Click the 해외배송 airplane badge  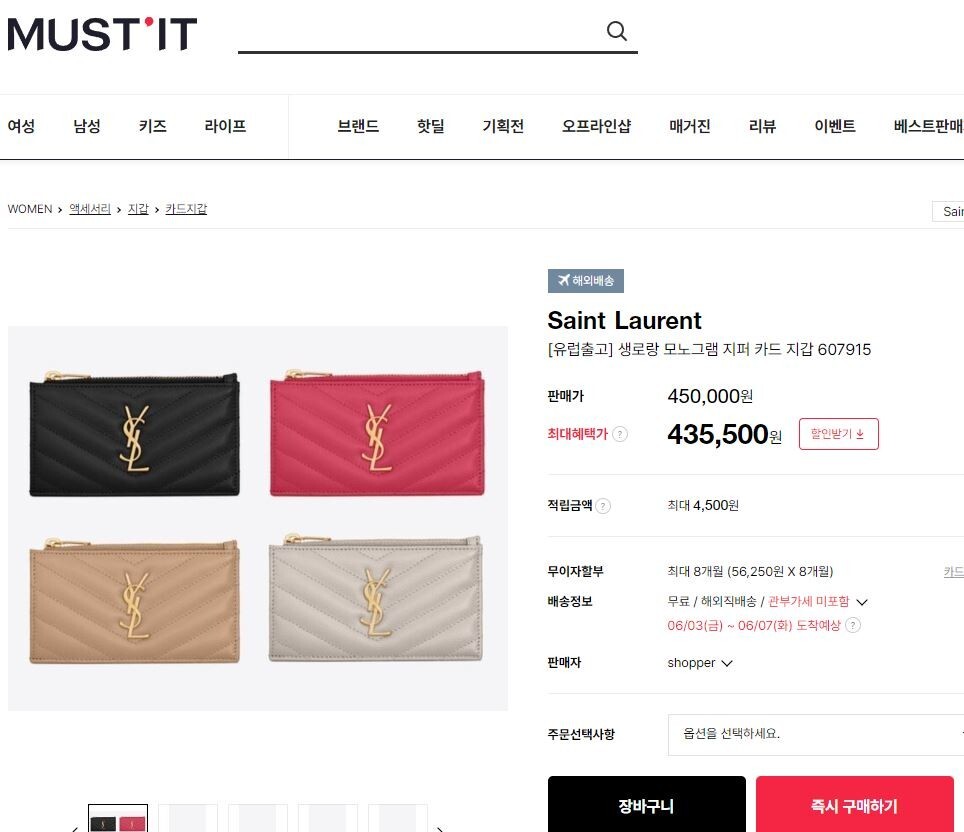click(585, 280)
